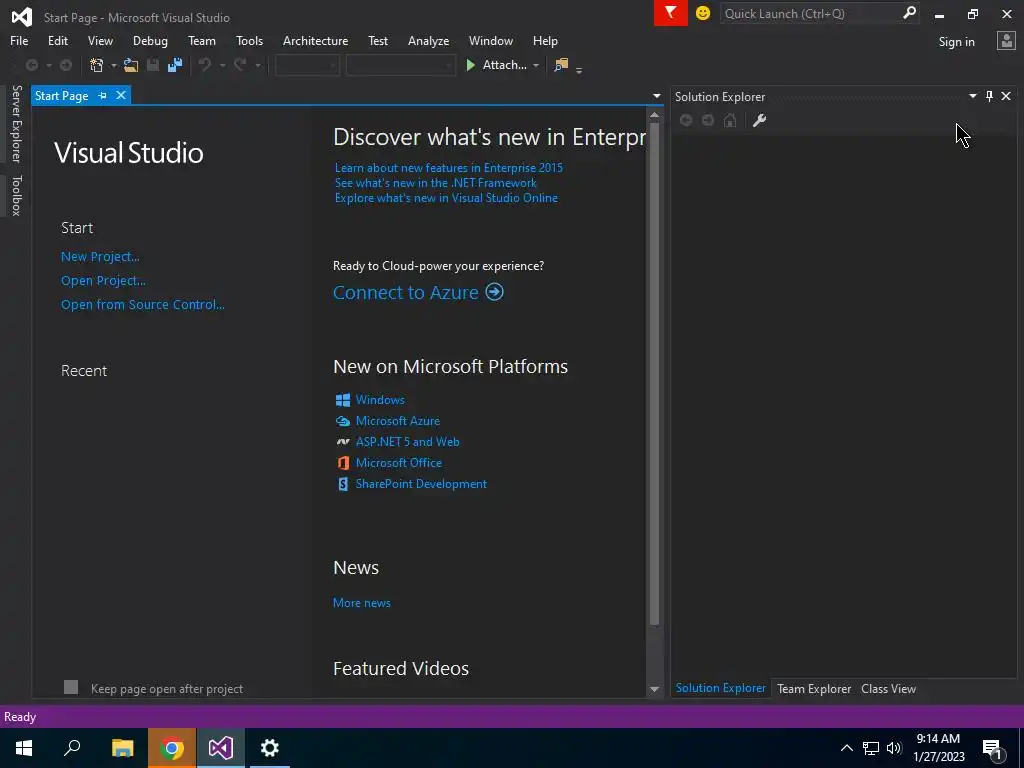Open the Windows platform link
The height and width of the screenshot is (768, 1024).
tap(379, 400)
